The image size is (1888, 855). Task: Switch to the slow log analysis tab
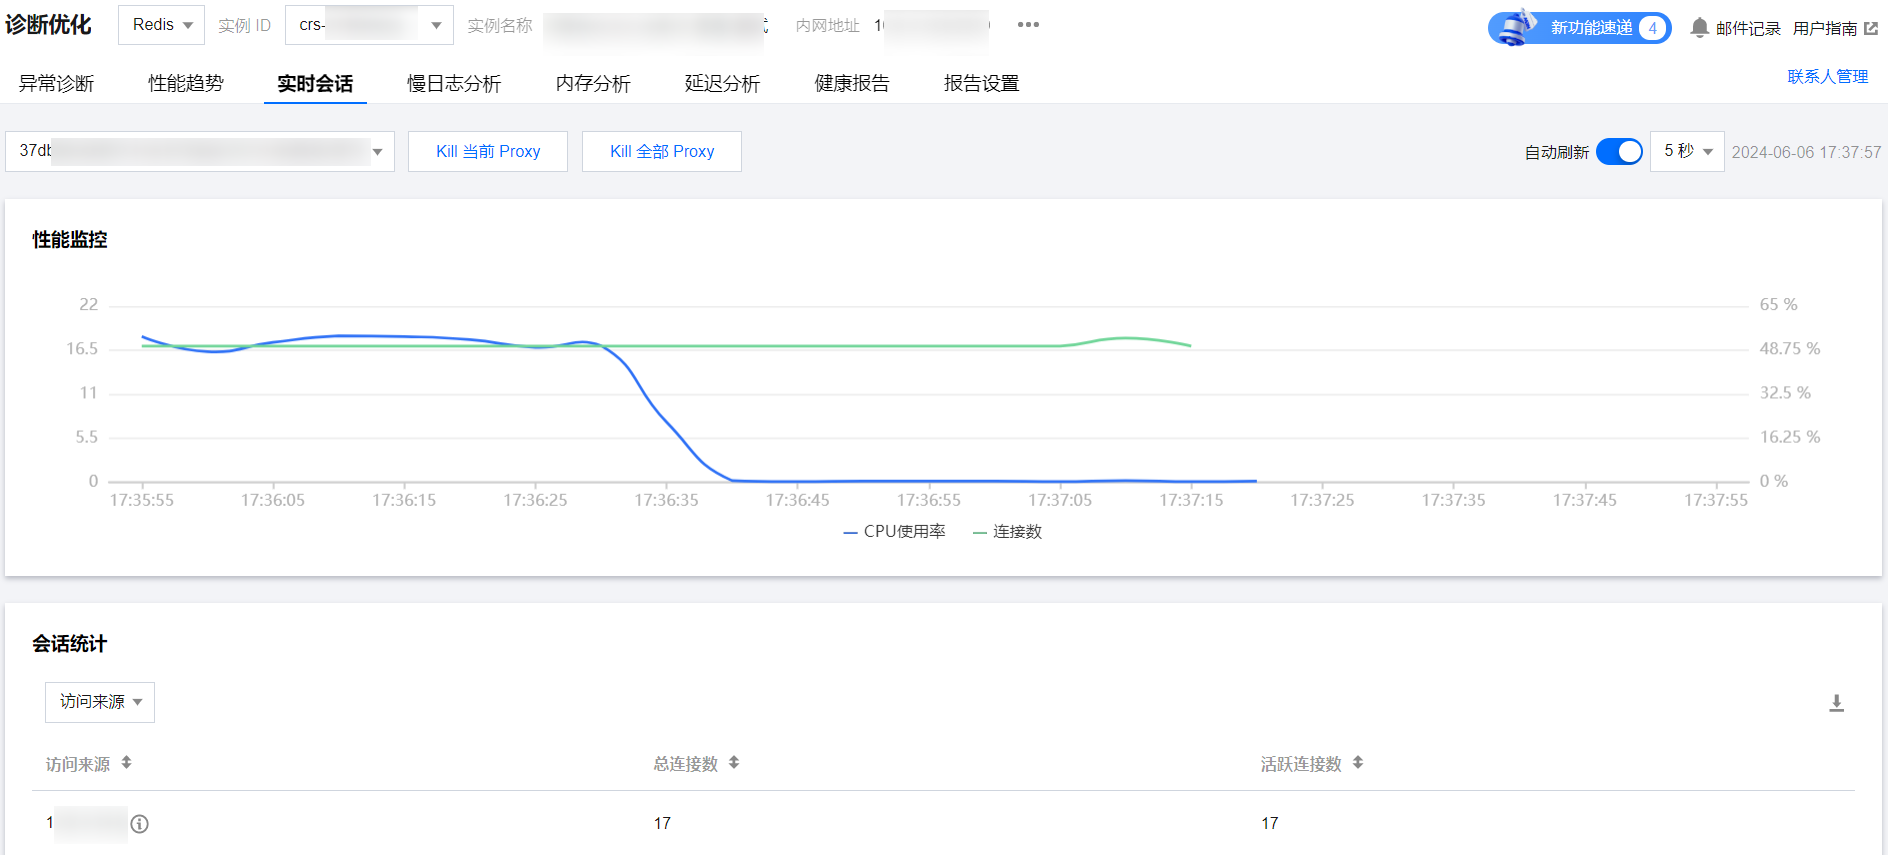click(x=454, y=84)
